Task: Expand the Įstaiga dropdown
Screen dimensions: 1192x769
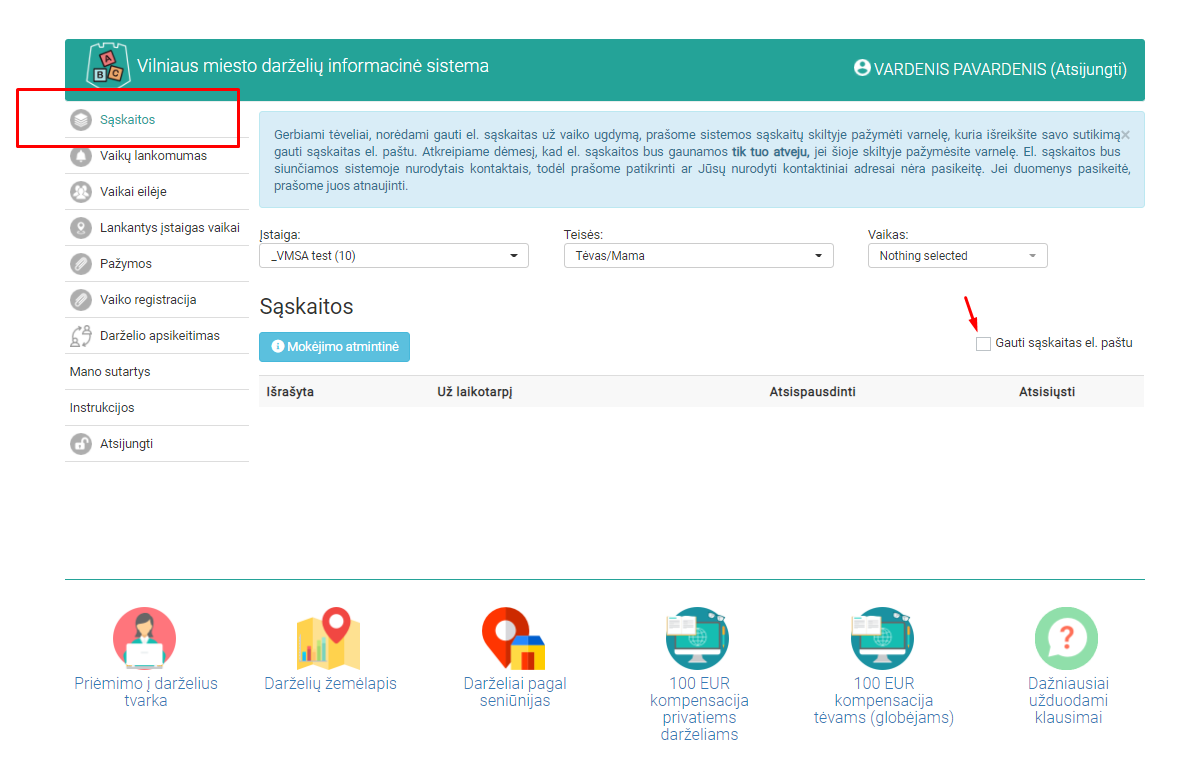Action: pos(393,256)
